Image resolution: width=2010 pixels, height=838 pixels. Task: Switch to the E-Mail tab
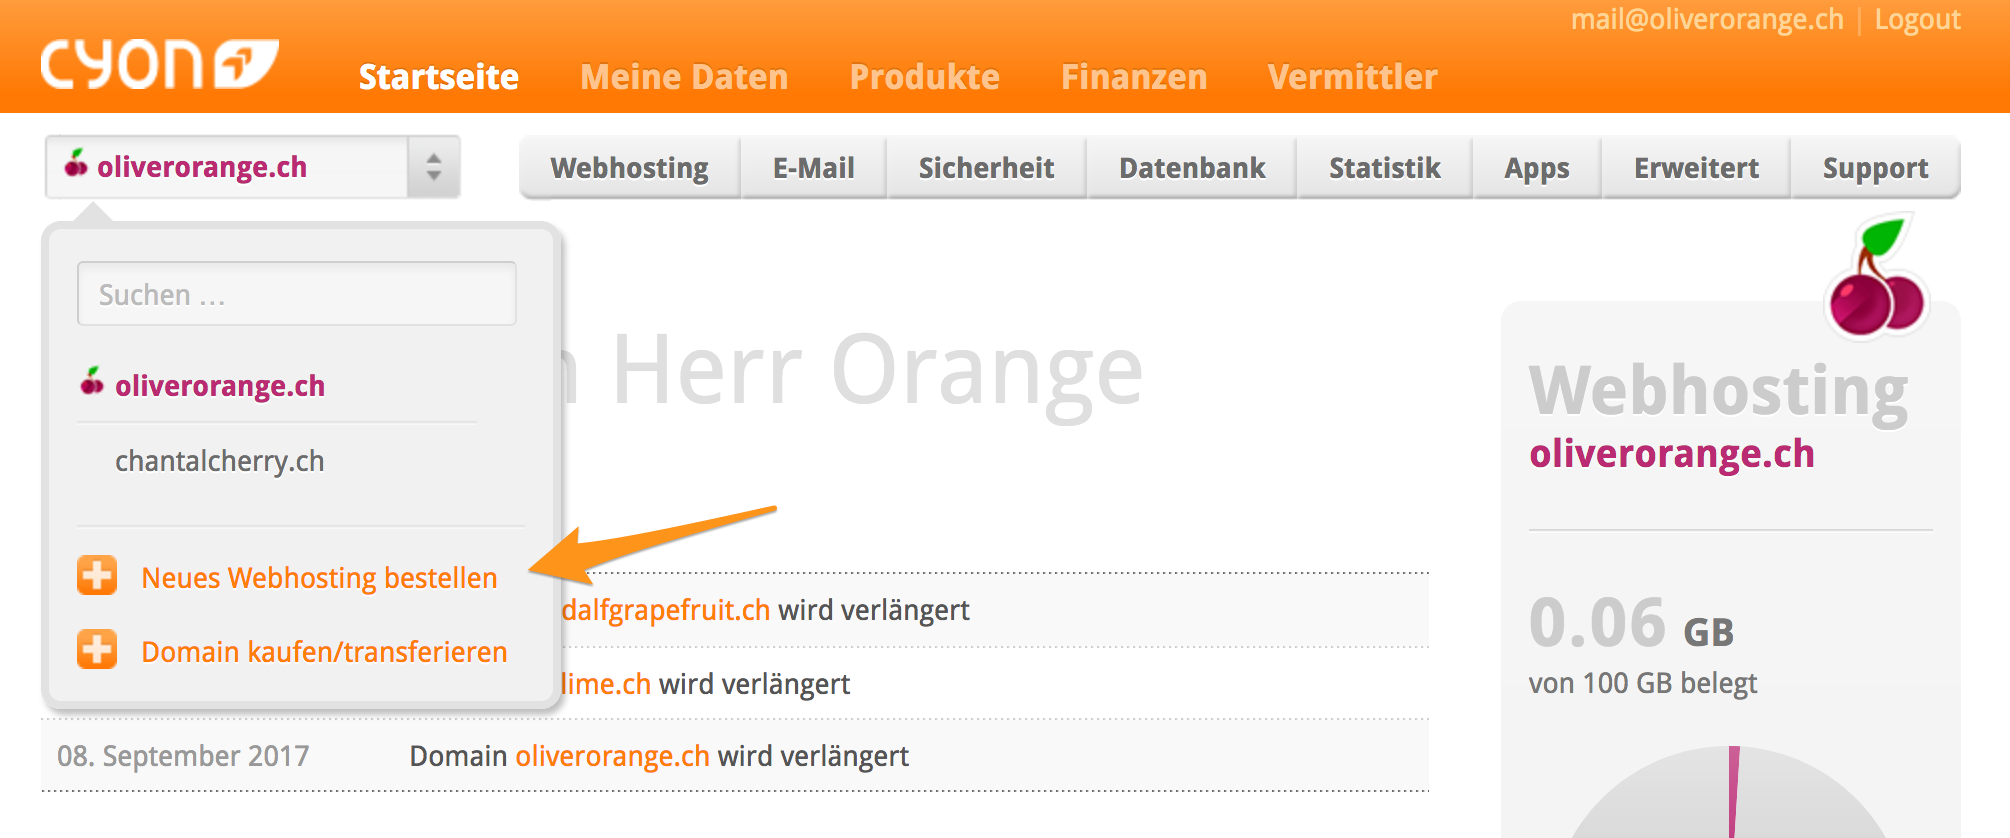point(814,168)
